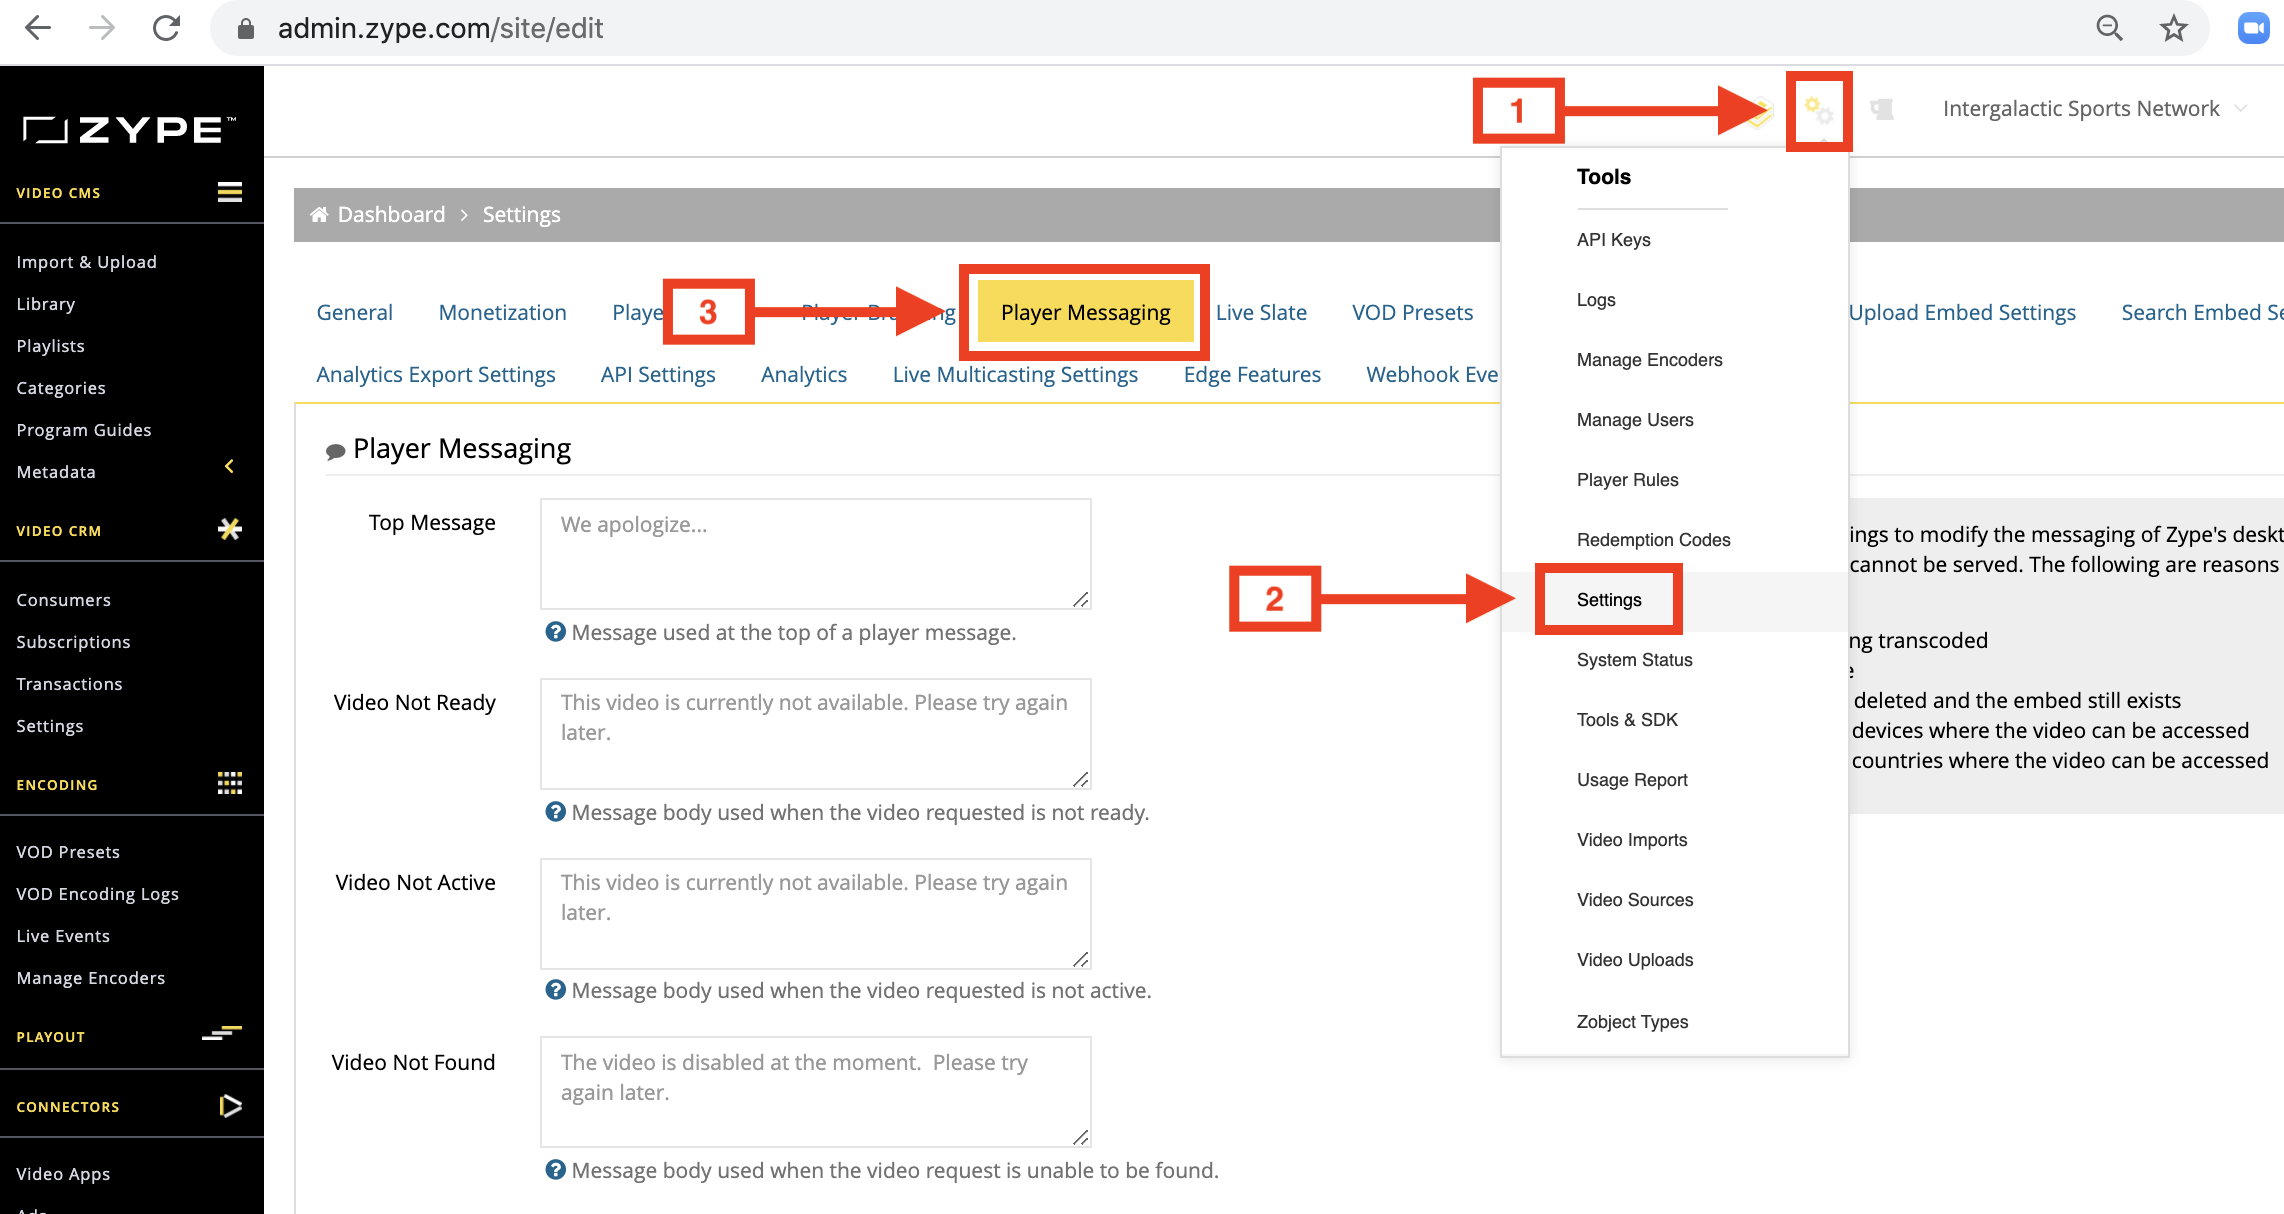
Task: Expand the Metadata sidebar chevron
Action: point(230,466)
